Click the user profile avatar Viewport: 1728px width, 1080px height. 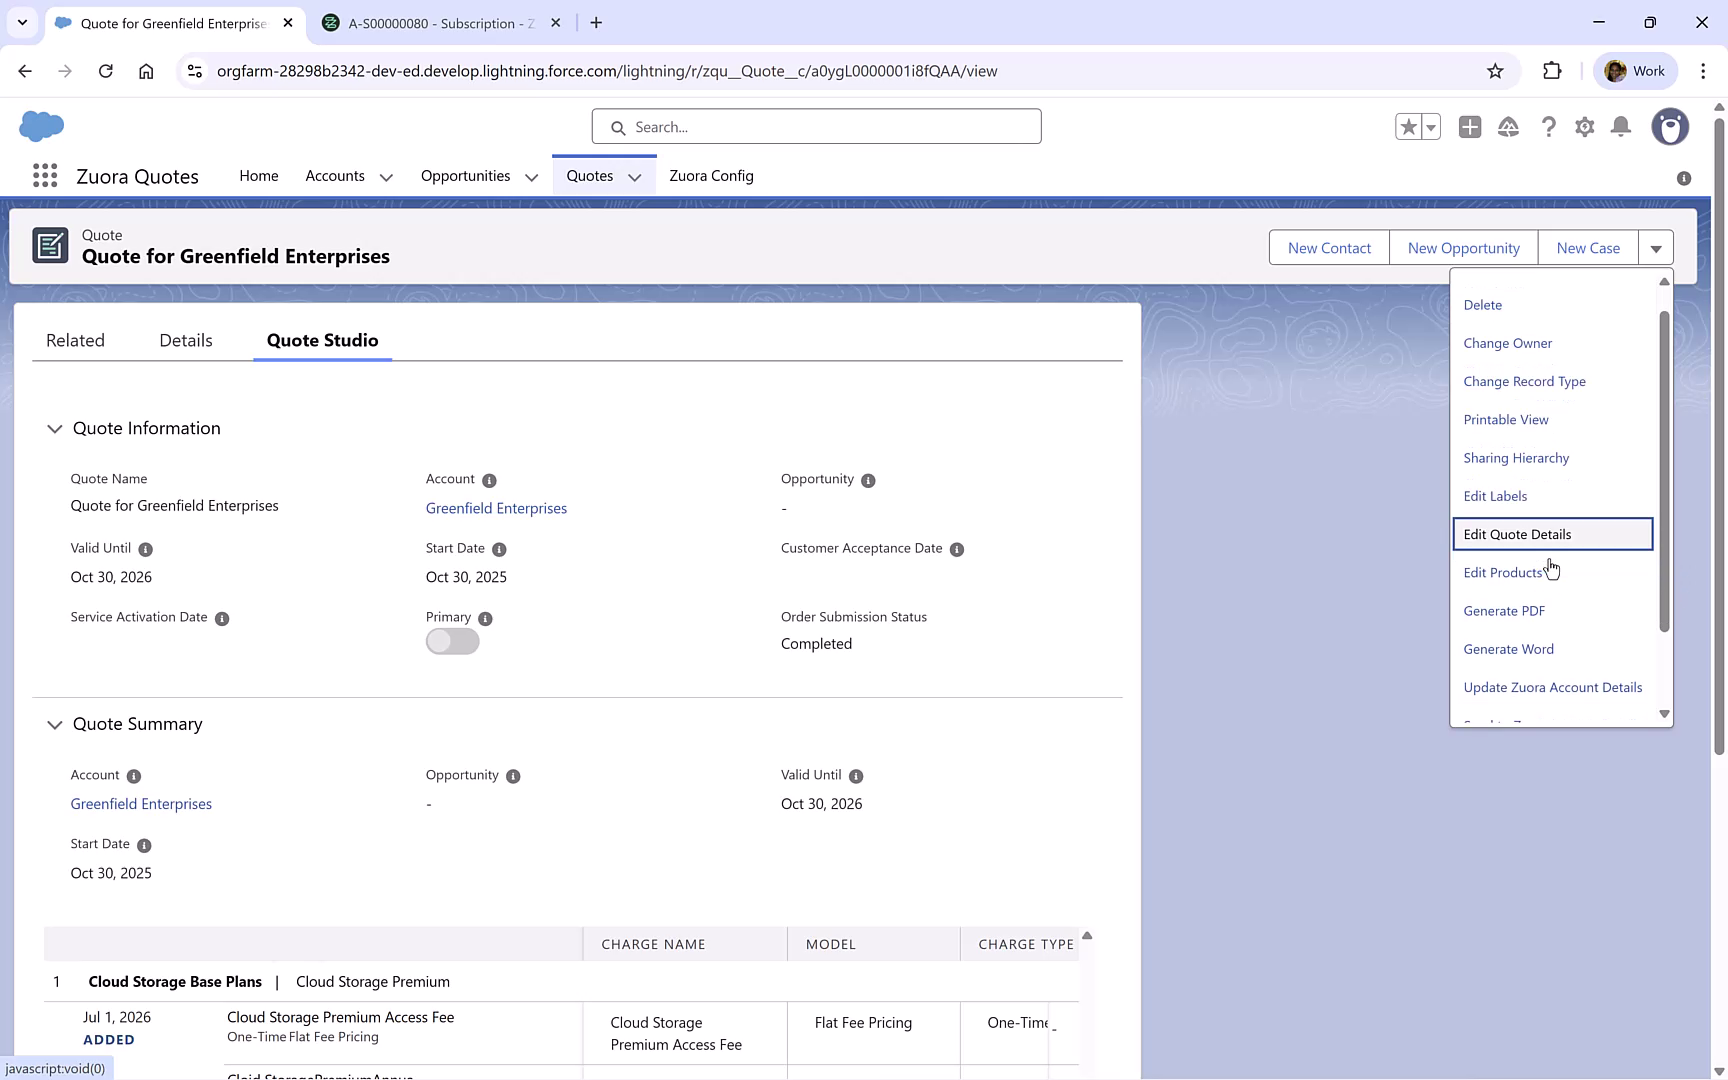[1670, 127]
